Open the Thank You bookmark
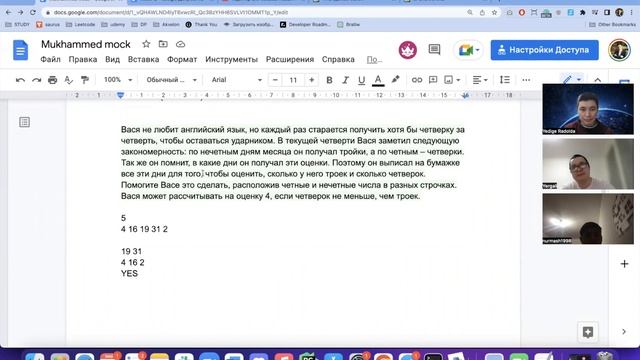 [201, 24]
